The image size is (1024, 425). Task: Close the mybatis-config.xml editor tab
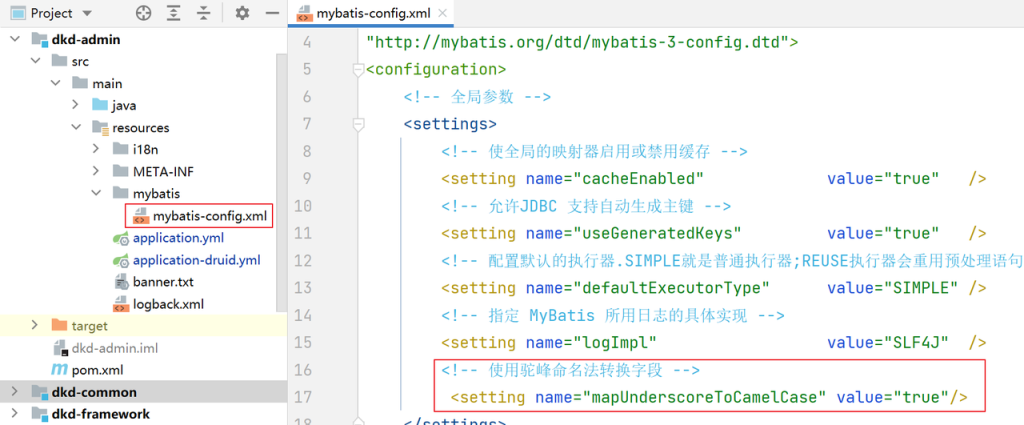coord(441,14)
